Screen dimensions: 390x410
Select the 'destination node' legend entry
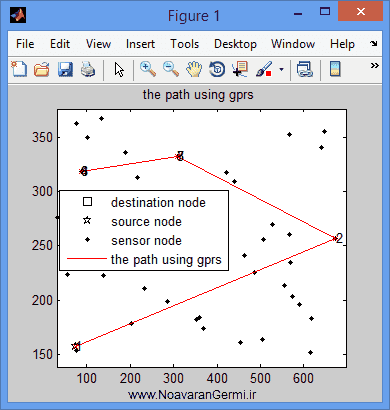[158, 202]
